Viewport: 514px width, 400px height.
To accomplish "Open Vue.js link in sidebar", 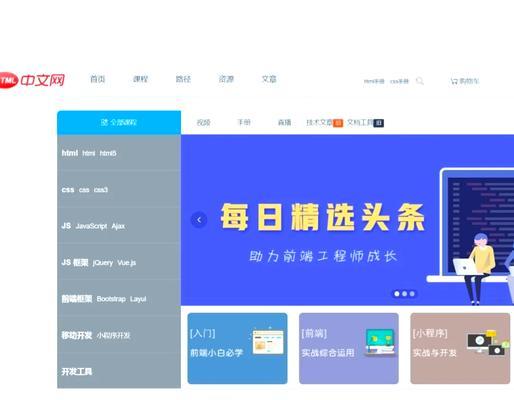I will 126,263.
